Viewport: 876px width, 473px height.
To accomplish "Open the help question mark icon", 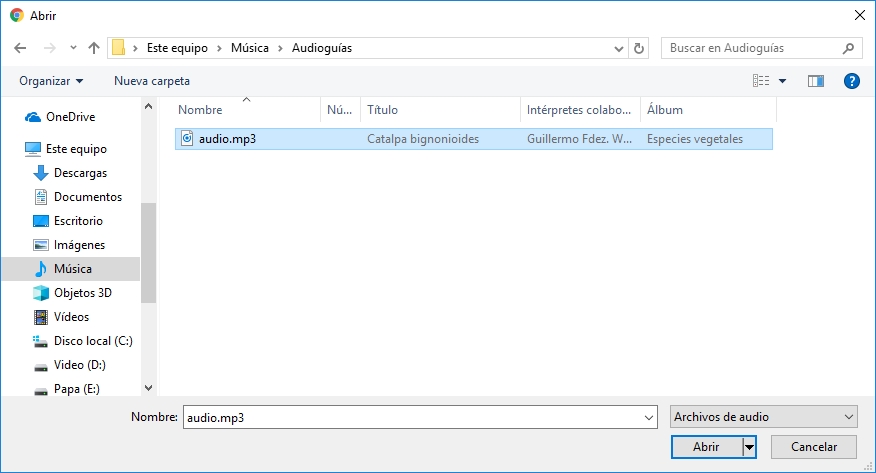I will click(851, 81).
